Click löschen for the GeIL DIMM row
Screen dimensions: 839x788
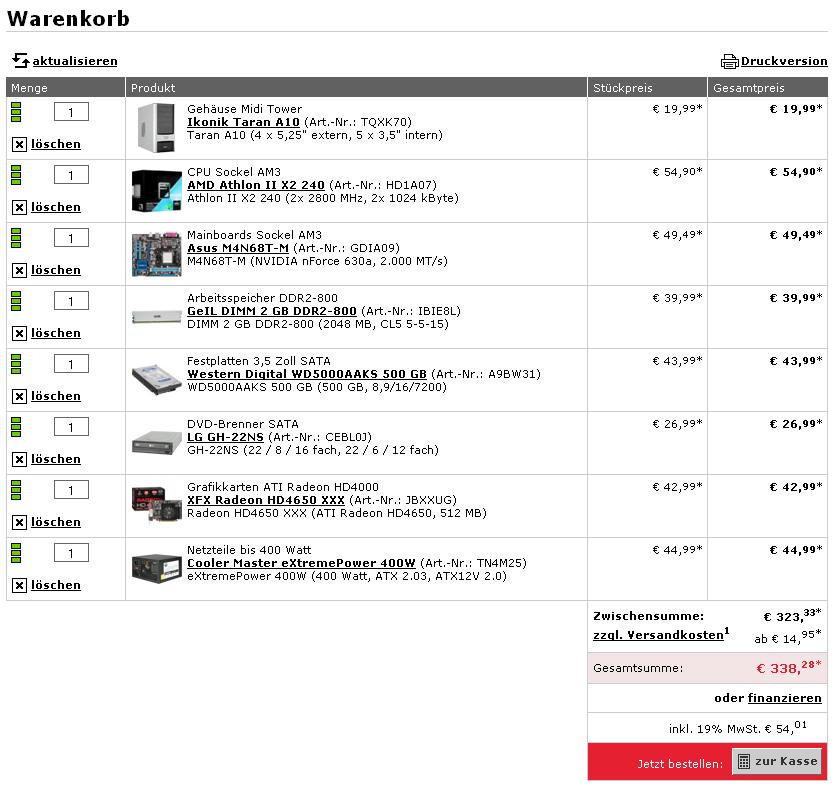[x=56, y=334]
